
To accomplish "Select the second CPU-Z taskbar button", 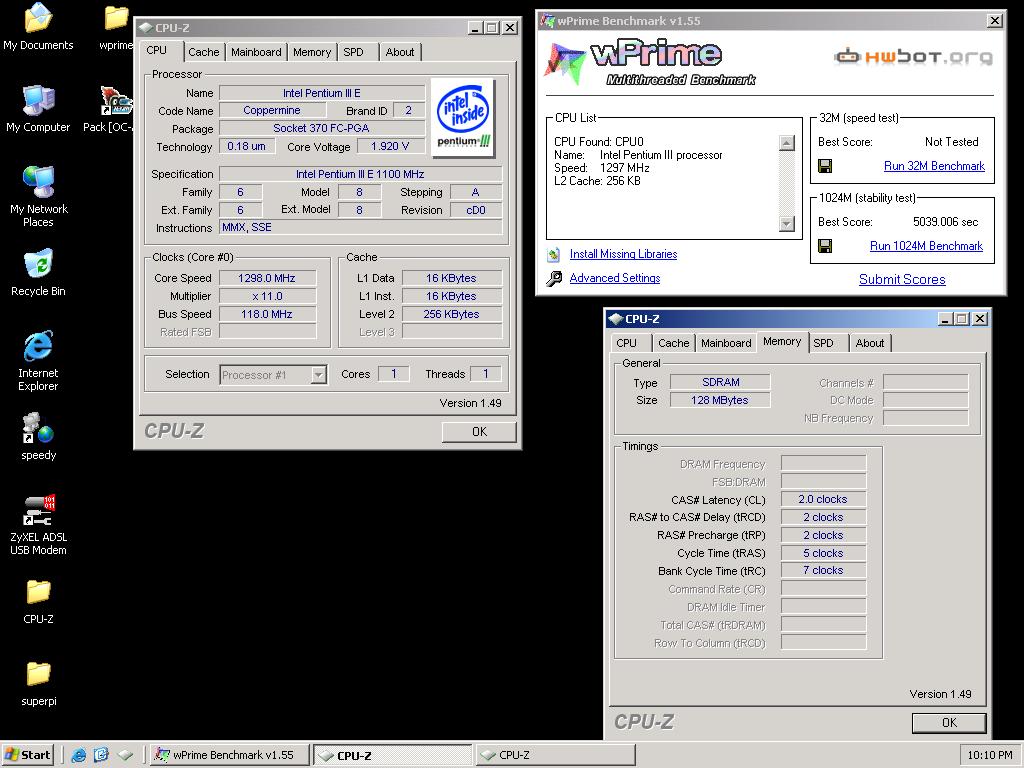I will (x=555, y=755).
